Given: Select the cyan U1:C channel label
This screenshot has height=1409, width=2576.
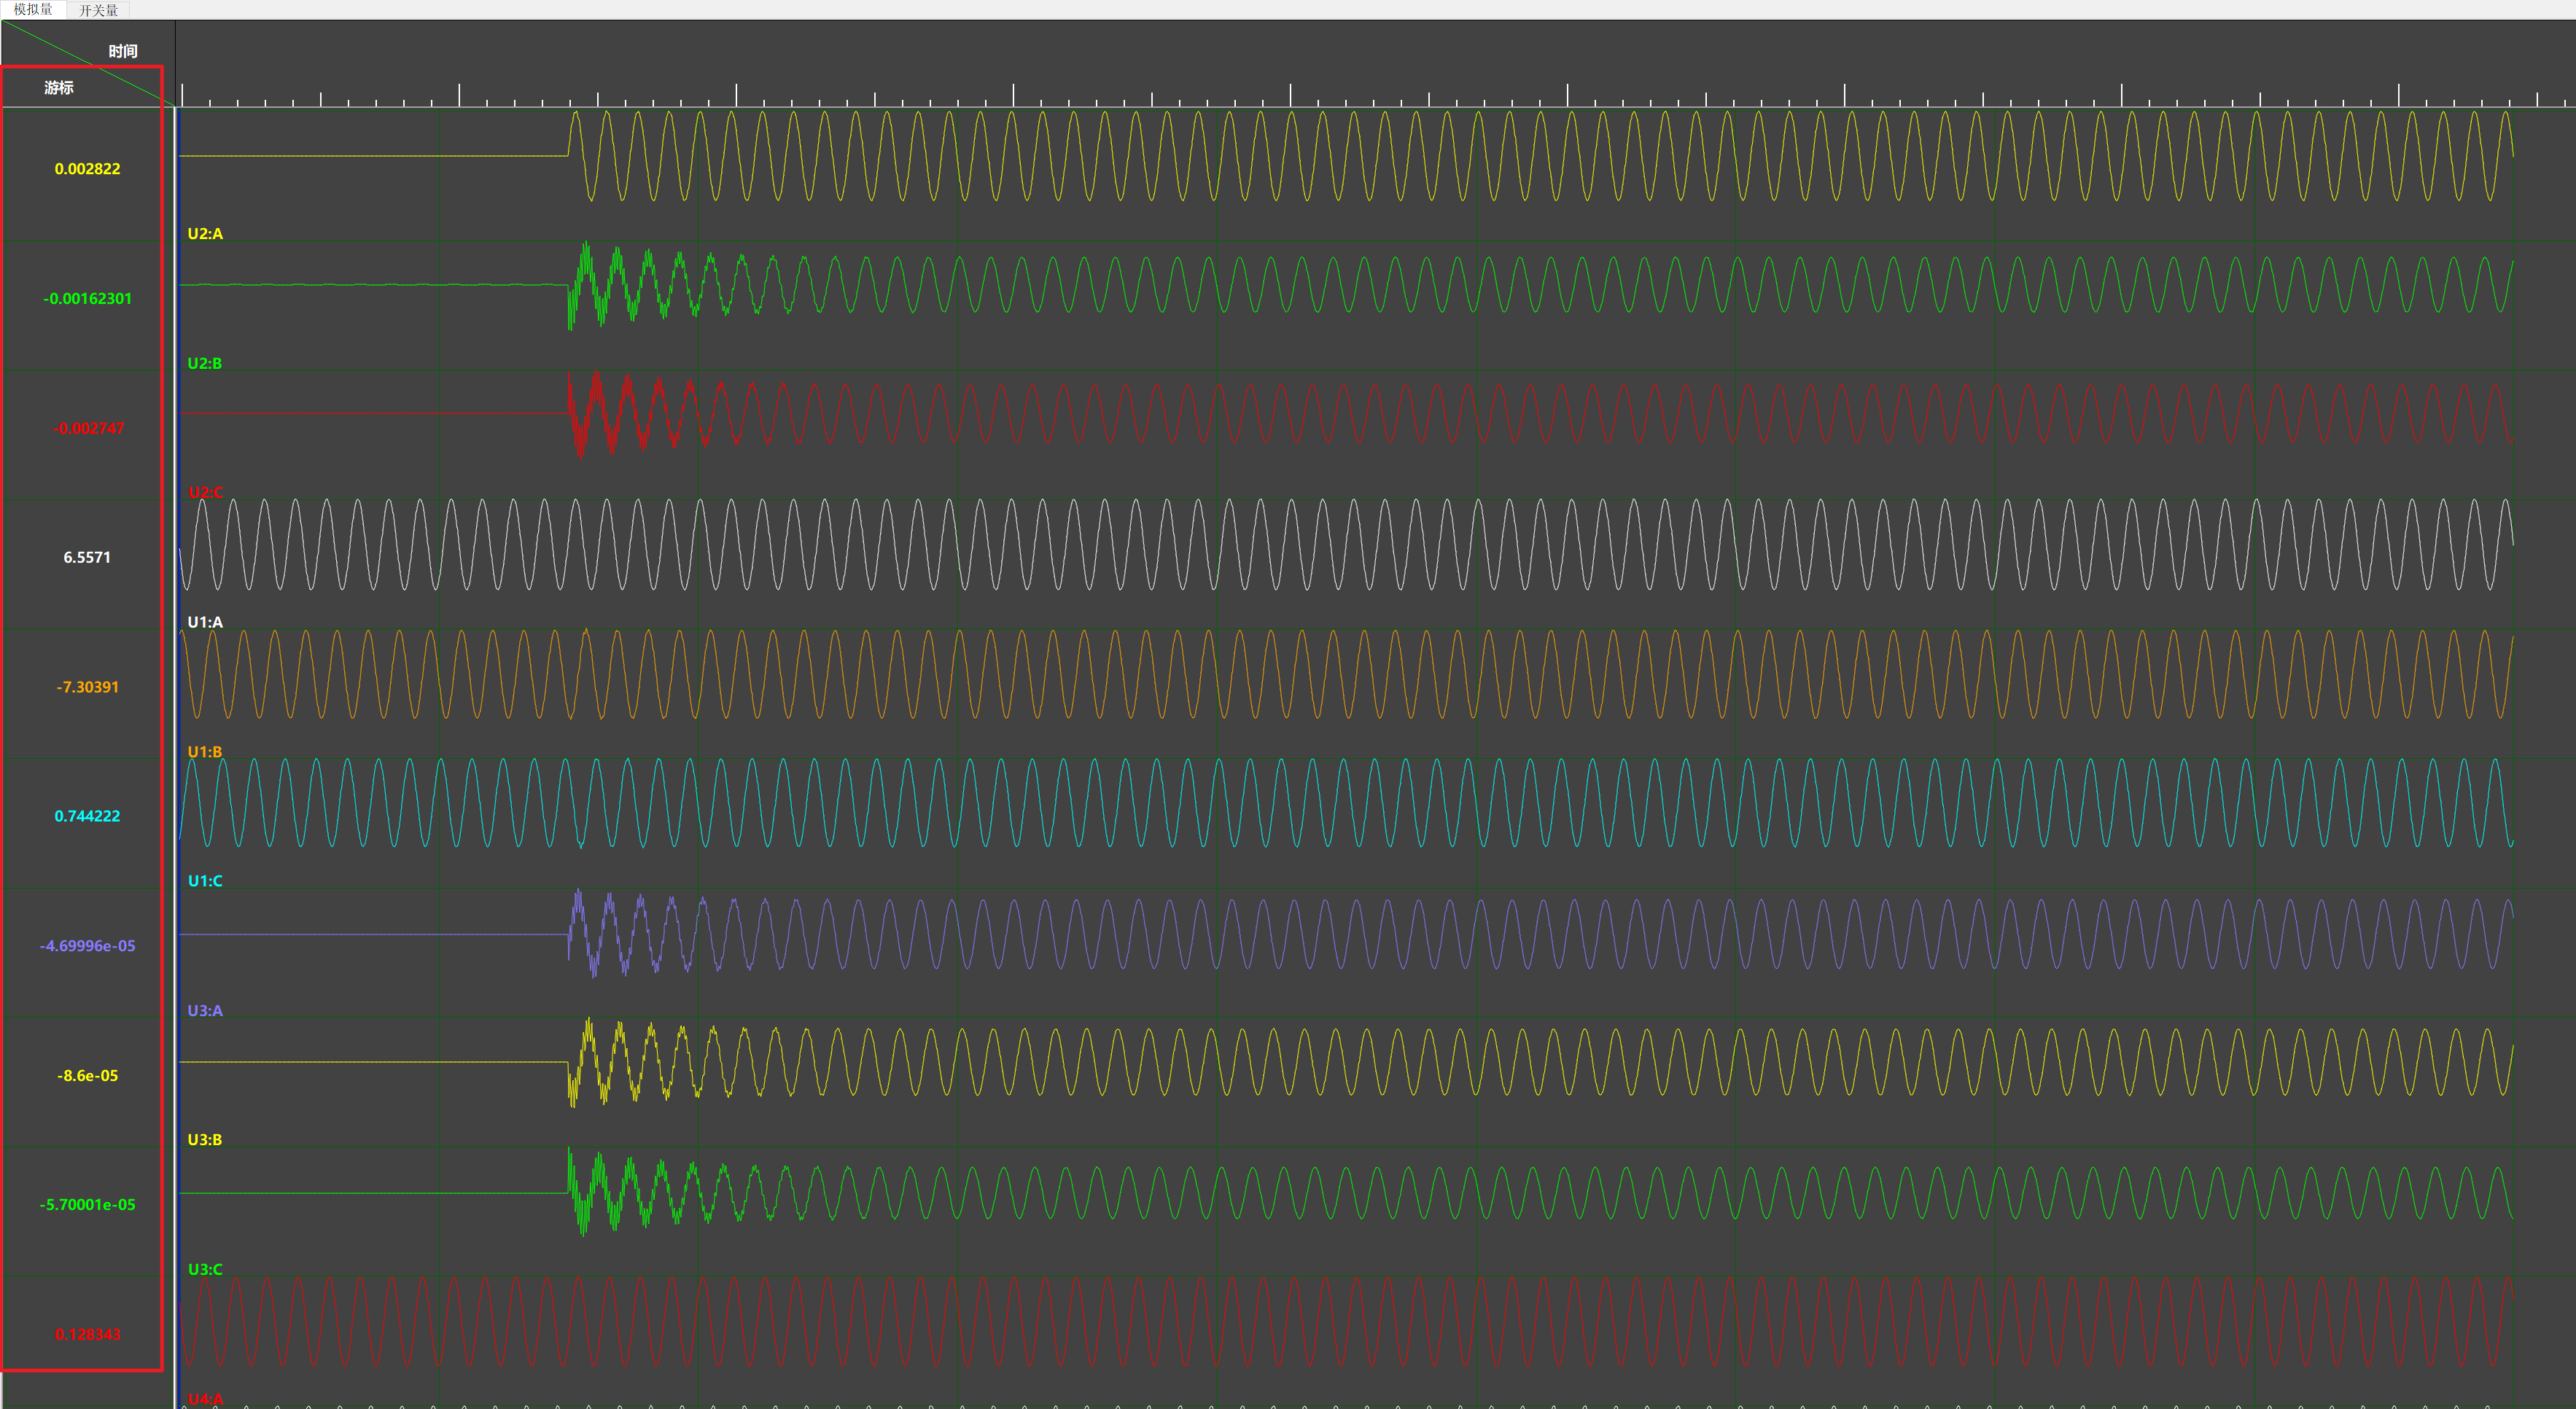Looking at the screenshot, I should (205, 881).
